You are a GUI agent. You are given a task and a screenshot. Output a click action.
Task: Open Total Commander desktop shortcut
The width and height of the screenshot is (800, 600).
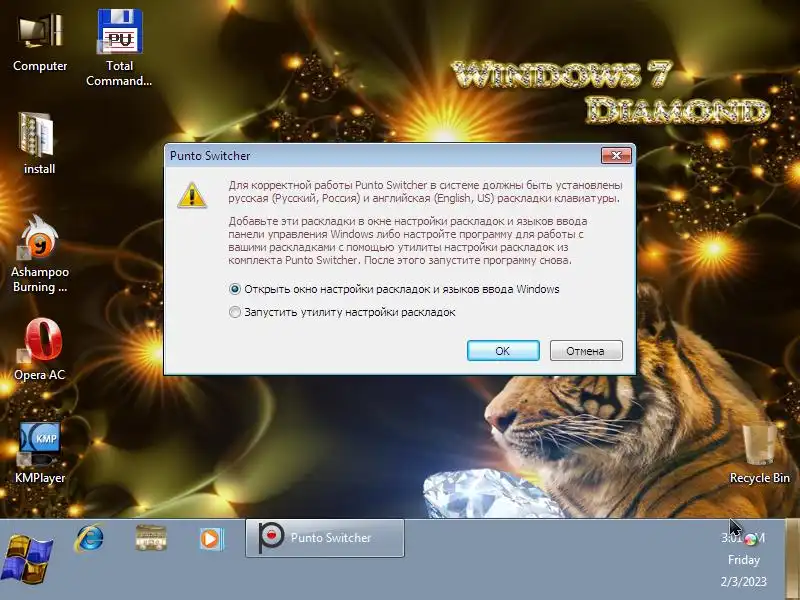click(x=119, y=48)
